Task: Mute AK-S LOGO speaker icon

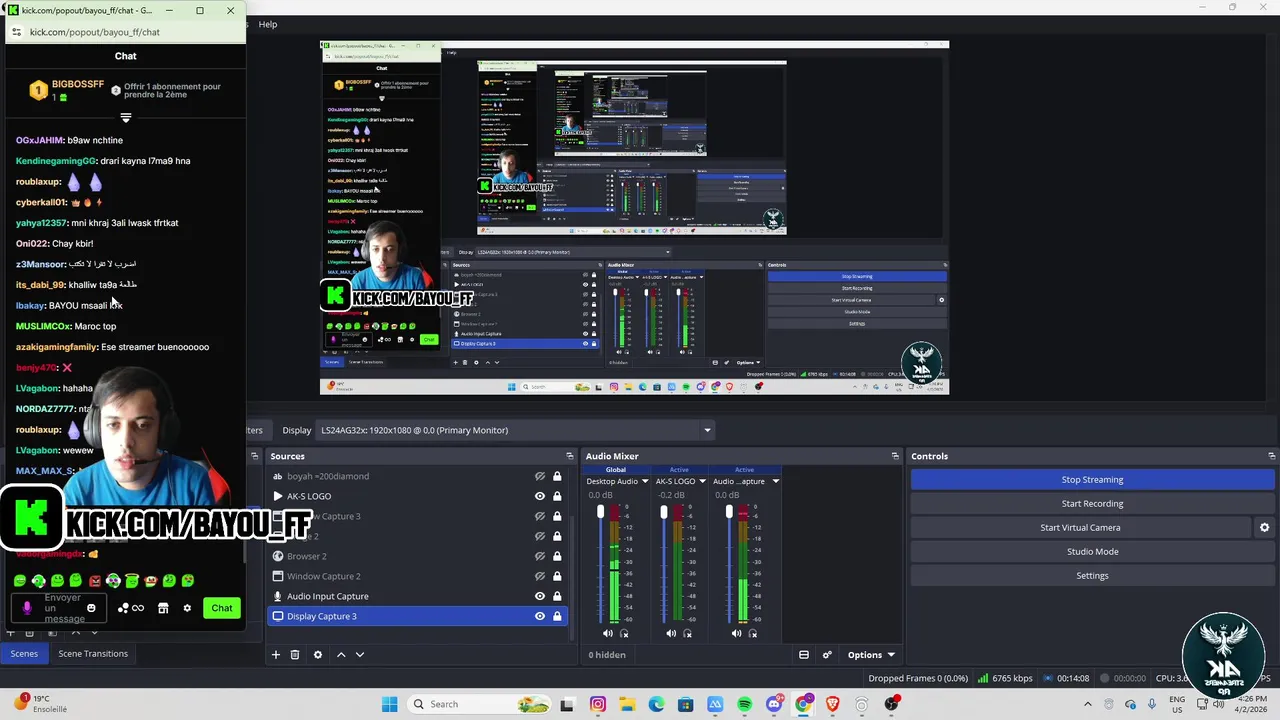Action: coord(671,633)
